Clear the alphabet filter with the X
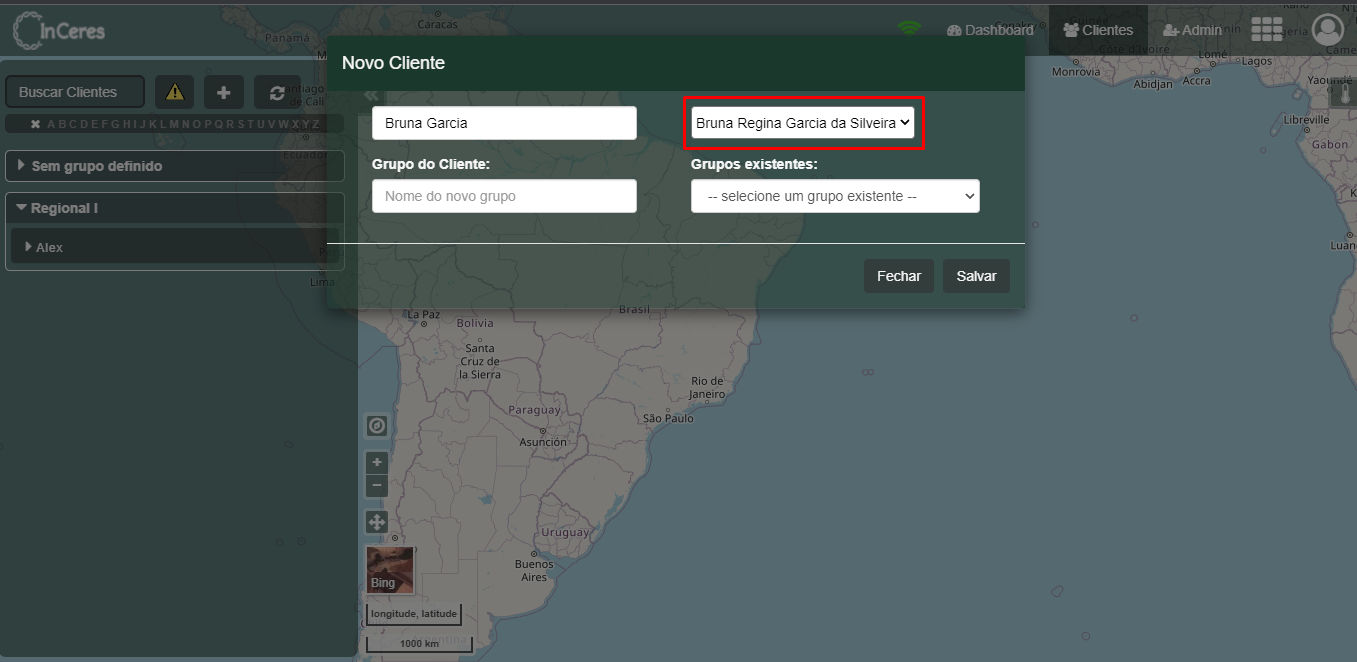The image size is (1357, 662). click(x=35, y=124)
